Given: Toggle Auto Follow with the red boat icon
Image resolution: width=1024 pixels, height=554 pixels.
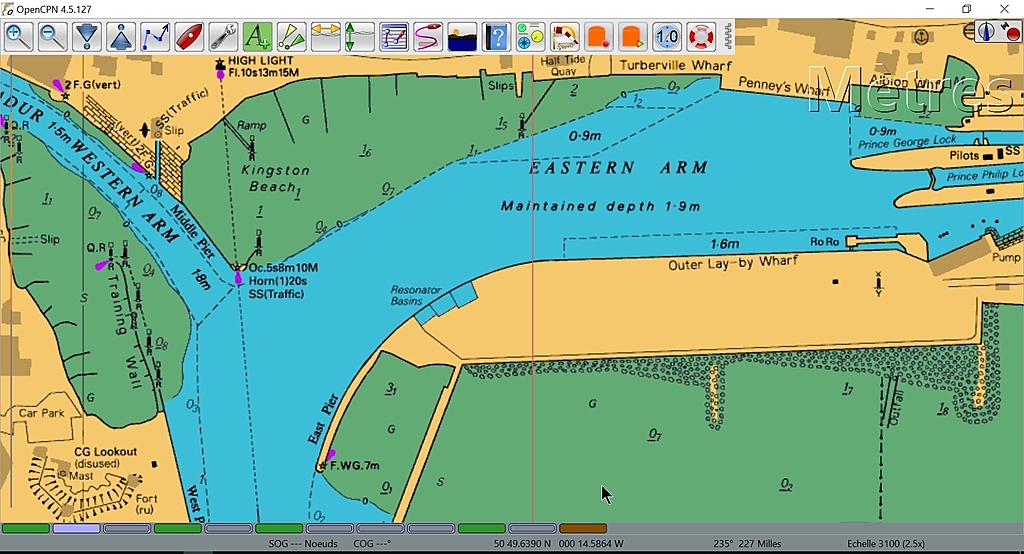Looking at the screenshot, I should click(189, 37).
